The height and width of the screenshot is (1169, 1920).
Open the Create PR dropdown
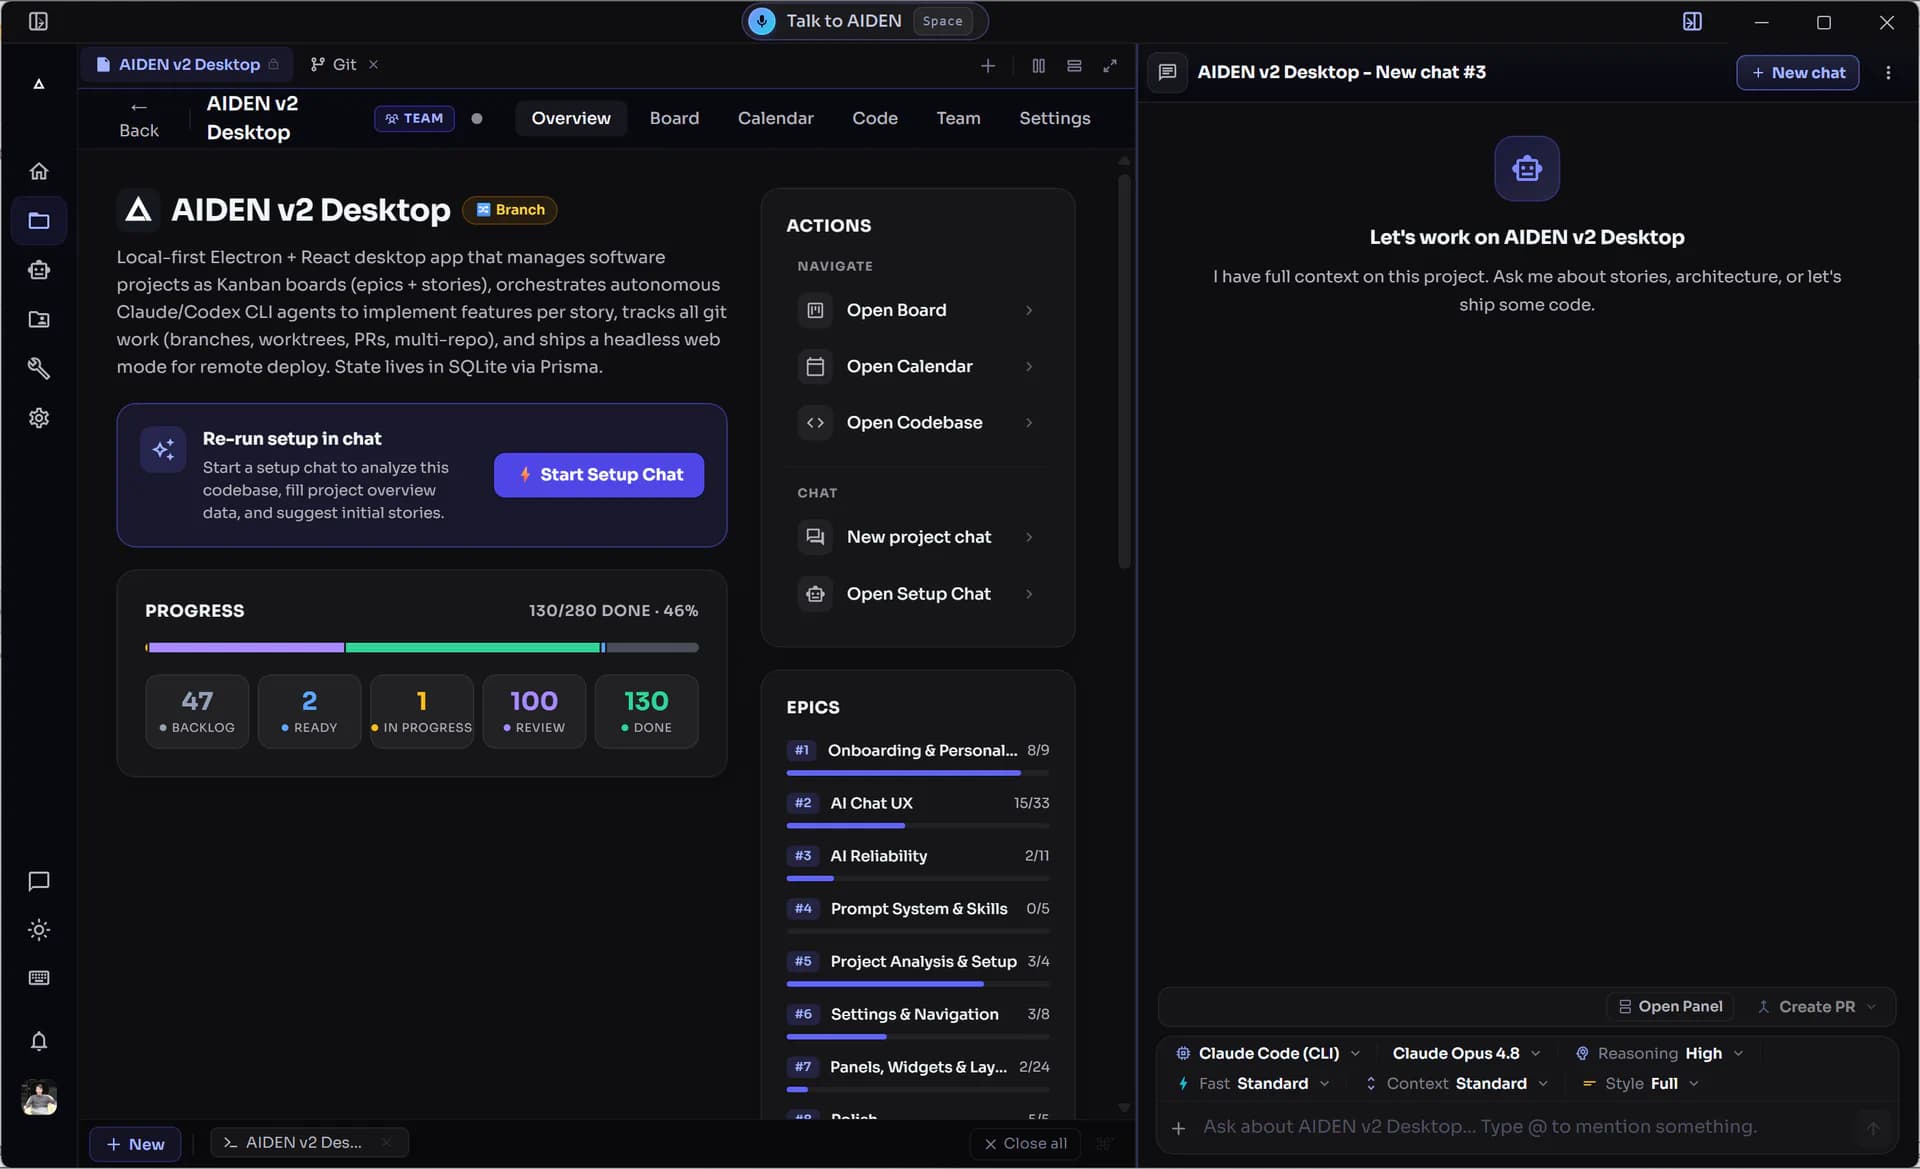[1816, 1006]
